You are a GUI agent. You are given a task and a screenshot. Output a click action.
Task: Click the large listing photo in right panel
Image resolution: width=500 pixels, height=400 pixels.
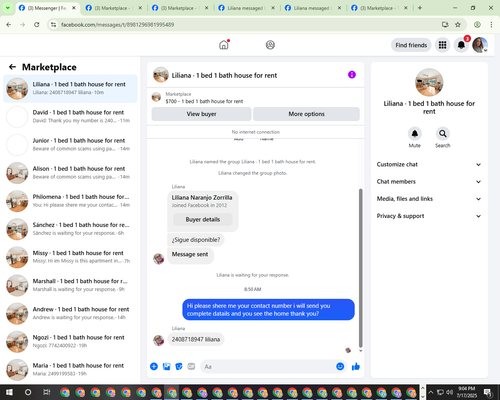(x=429, y=82)
